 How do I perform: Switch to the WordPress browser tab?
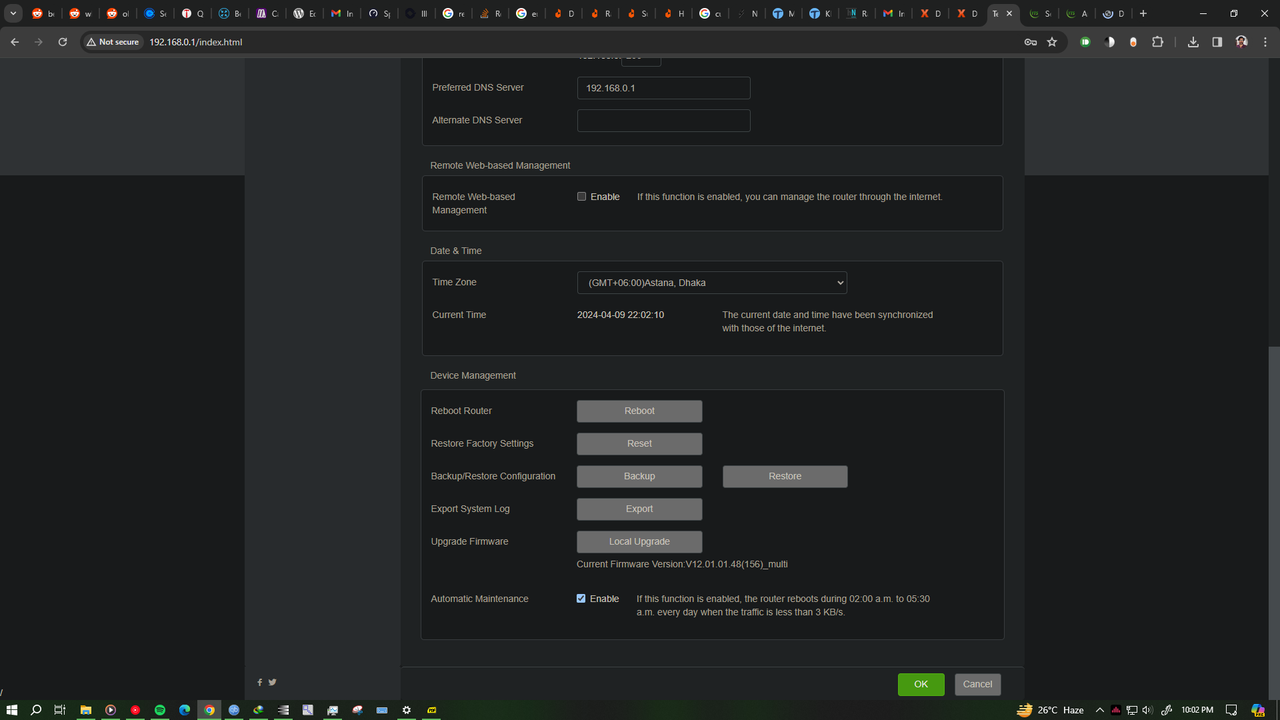pos(304,14)
